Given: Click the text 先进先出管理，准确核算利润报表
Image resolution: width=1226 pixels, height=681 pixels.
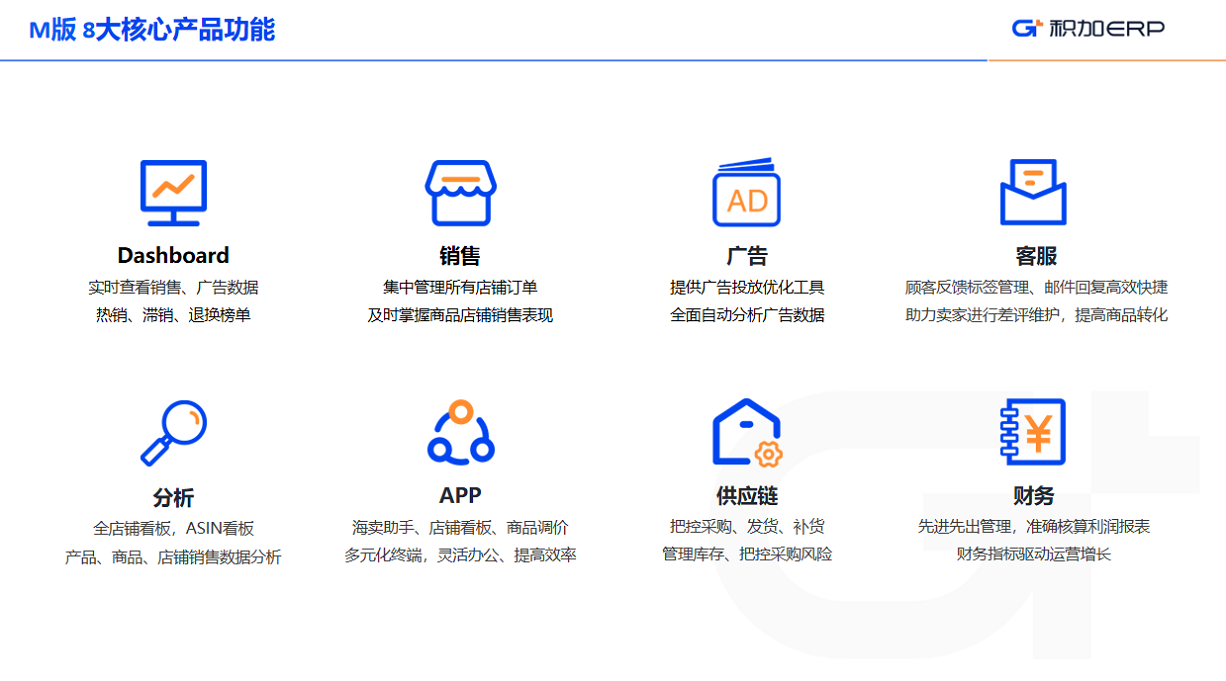Looking at the screenshot, I should coord(1034,526).
